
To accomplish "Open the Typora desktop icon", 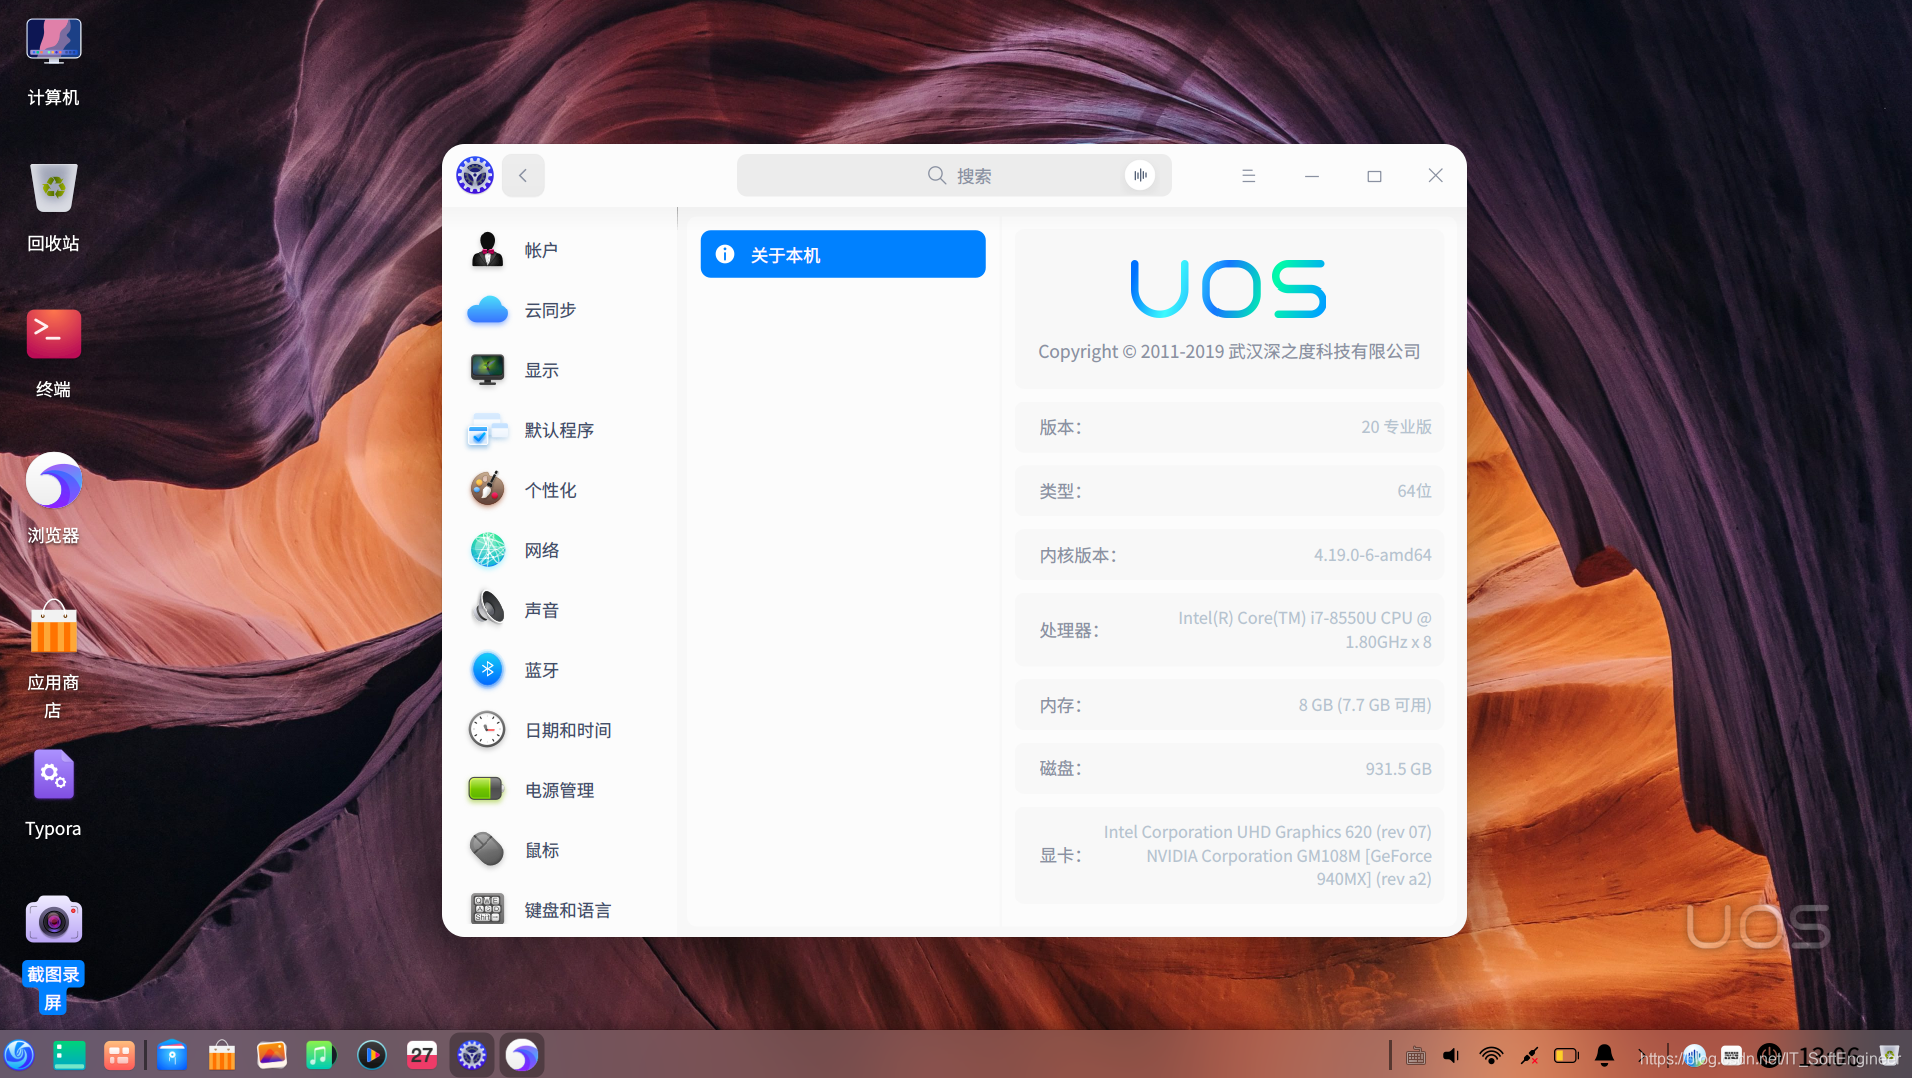I will 53,793.
